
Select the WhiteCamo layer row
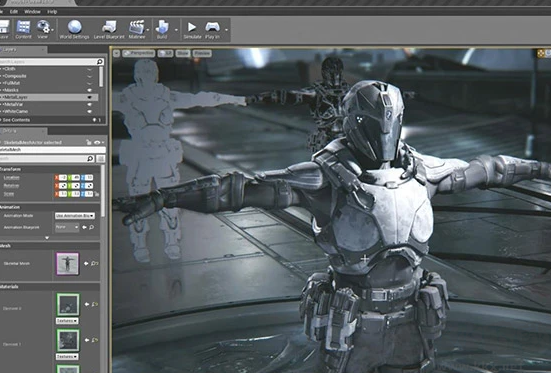[49, 111]
